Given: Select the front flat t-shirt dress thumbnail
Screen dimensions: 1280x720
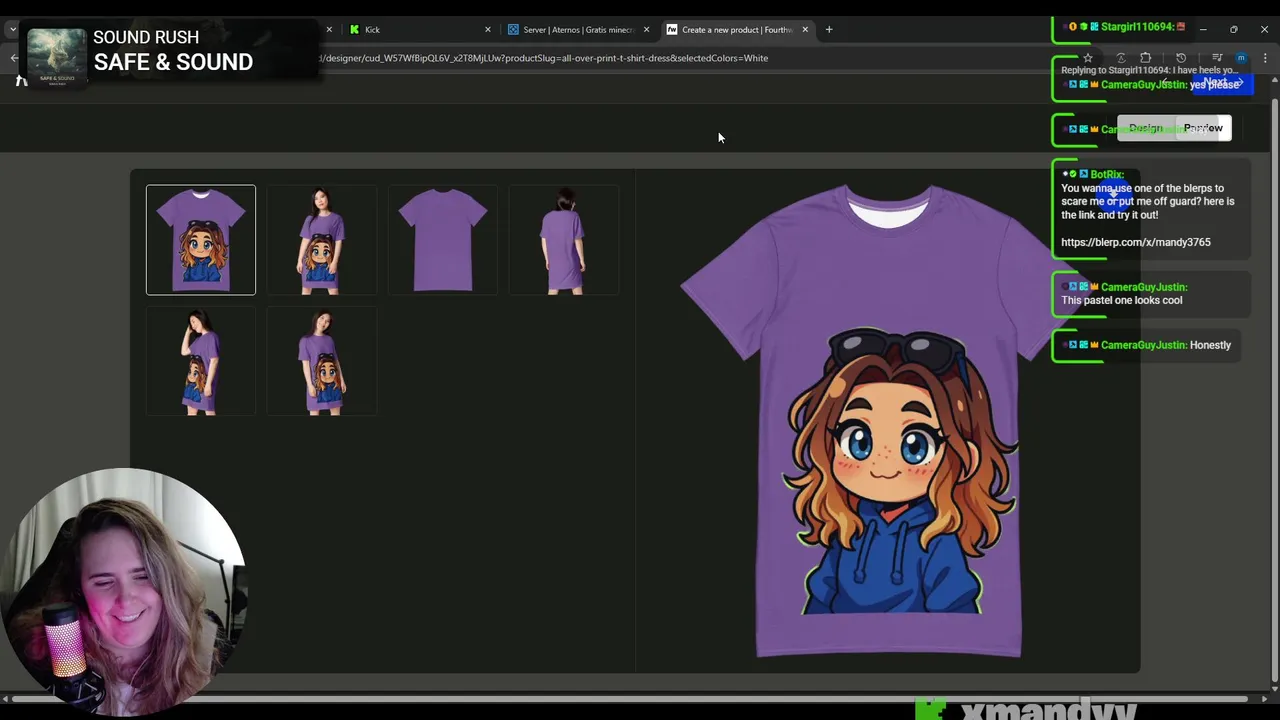Looking at the screenshot, I should [x=201, y=240].
